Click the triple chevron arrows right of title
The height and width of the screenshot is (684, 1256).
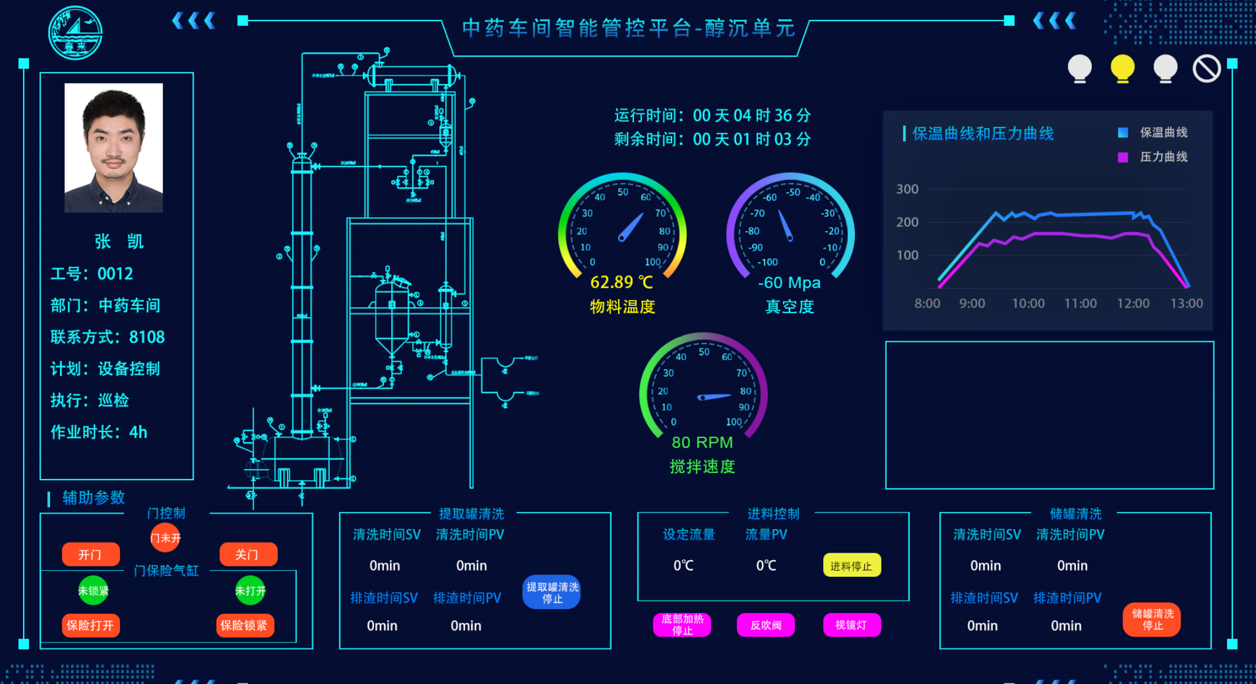click(x=1054, y=21)
